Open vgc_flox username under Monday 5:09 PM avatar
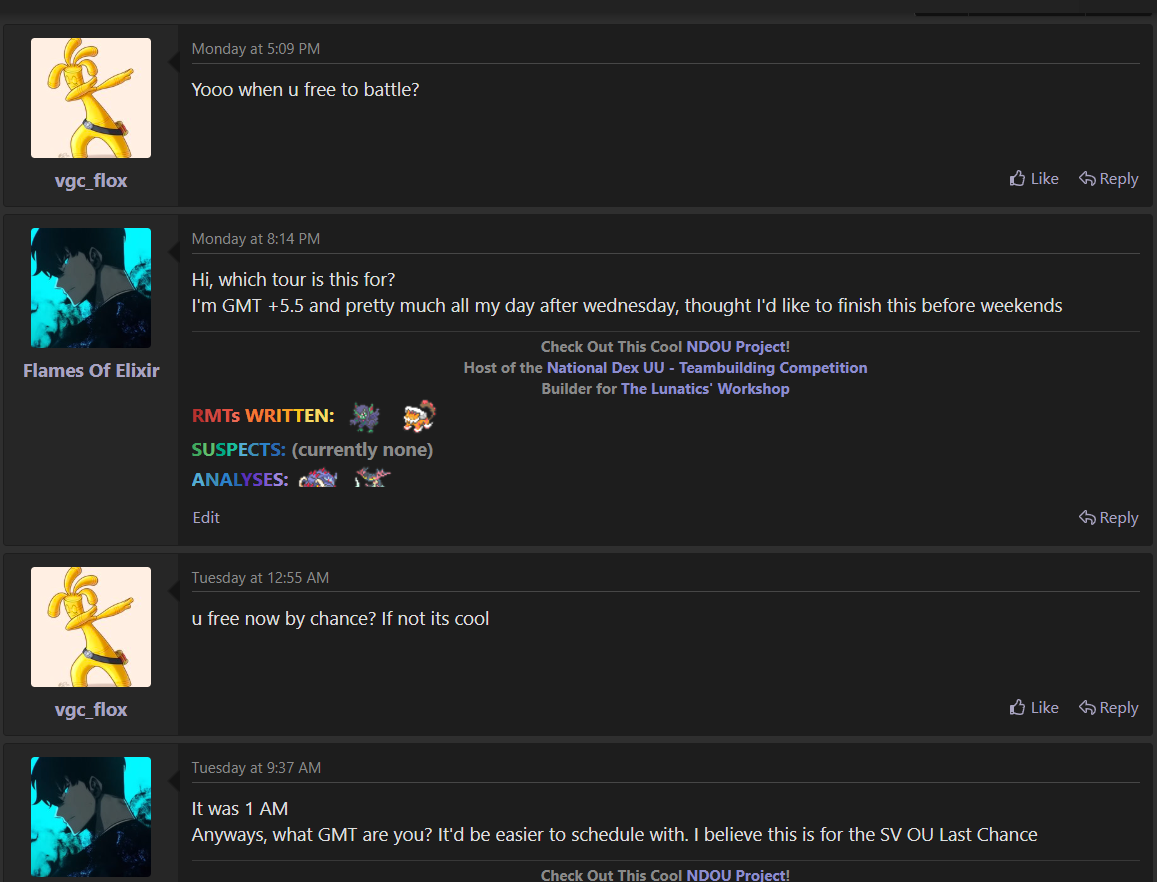The image size is (1157, 882). click(x=91, y=181)
